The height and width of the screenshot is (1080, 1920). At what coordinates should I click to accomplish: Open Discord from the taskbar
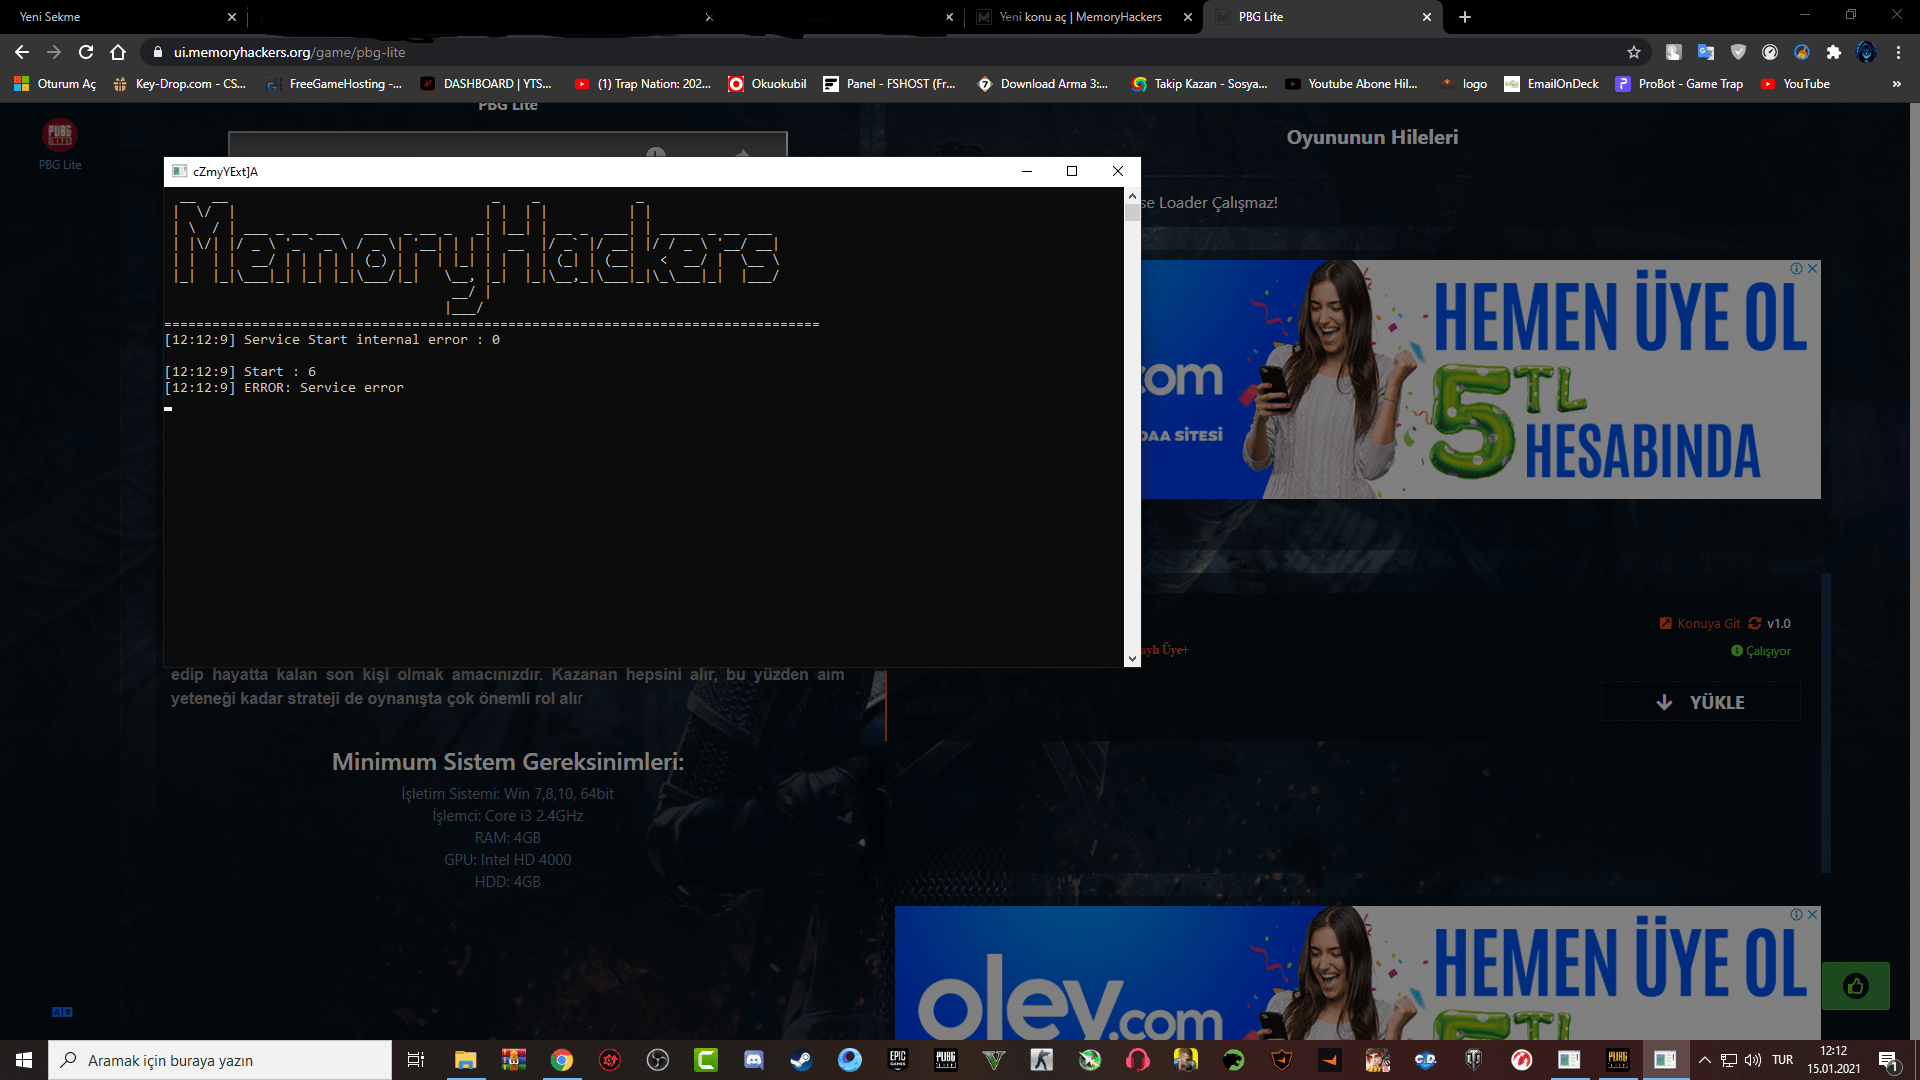tap(754, 1060)
